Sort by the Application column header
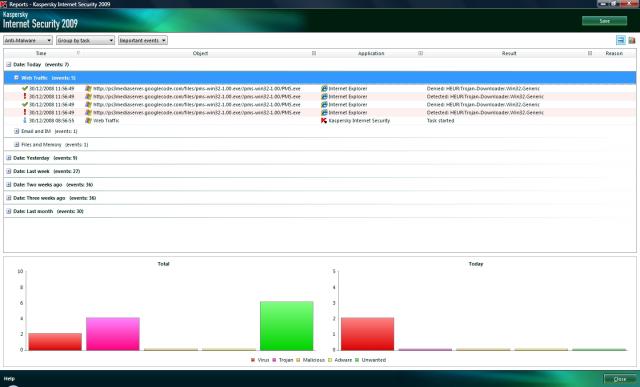The width and height of the screenshot is (640, 387). pos(371,53)
